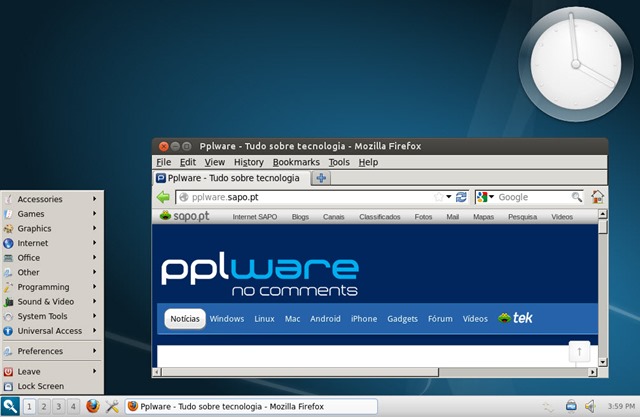
Task: Click the site identity globe icon in the URL bar
Action: click(x=184, y=197)
